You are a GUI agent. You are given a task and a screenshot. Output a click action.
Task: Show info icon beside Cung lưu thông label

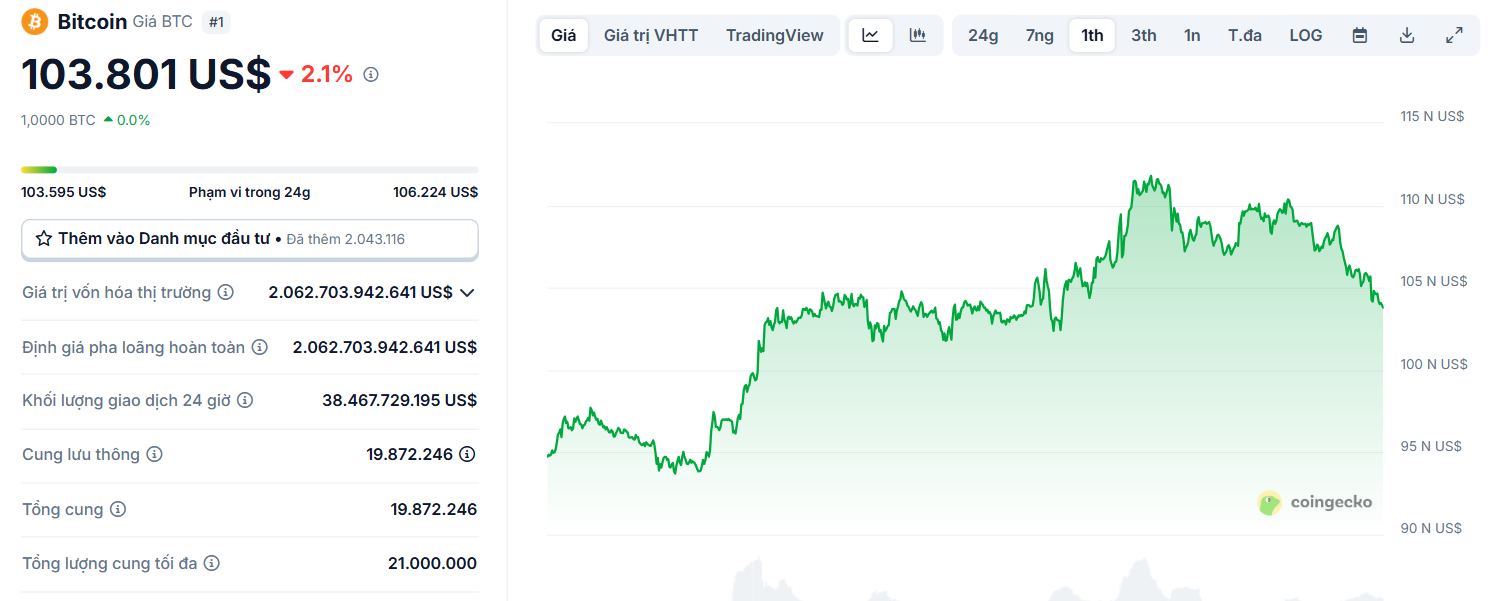coord(154,454)
